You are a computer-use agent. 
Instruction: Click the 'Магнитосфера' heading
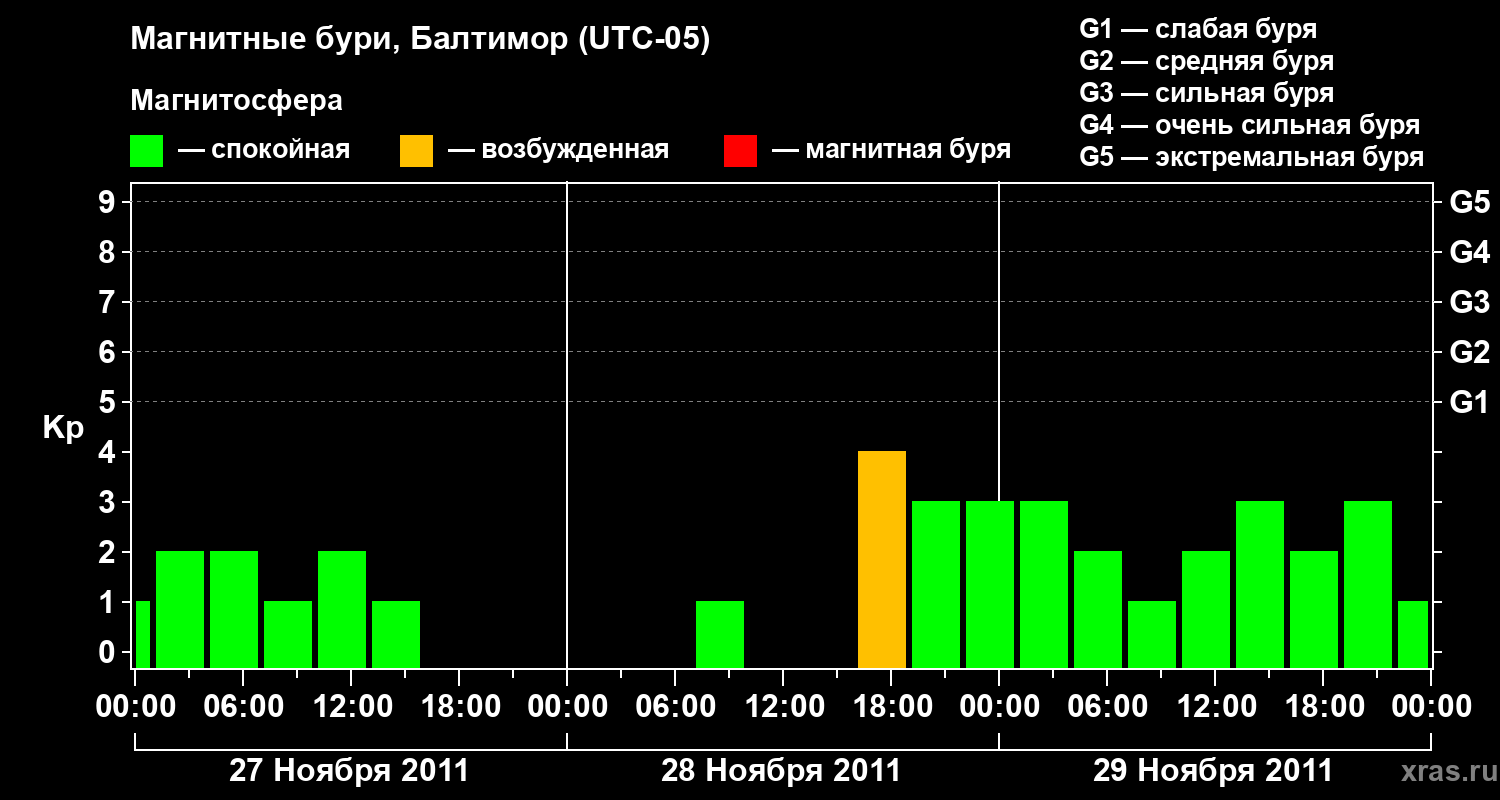pyautogui.click(x=236, y=101)
